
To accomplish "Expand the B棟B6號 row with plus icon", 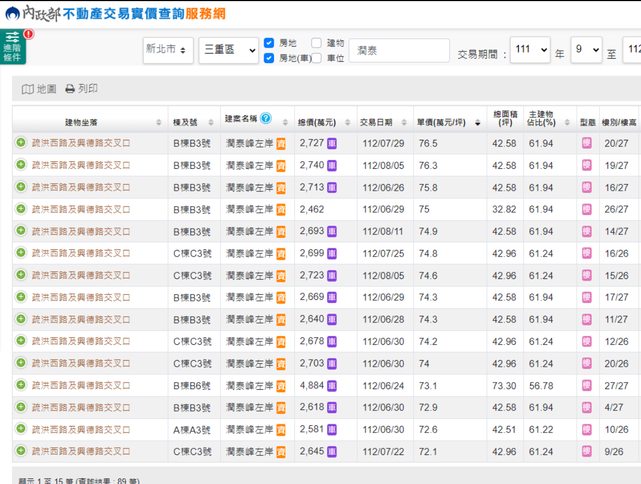I will point(21,386).
